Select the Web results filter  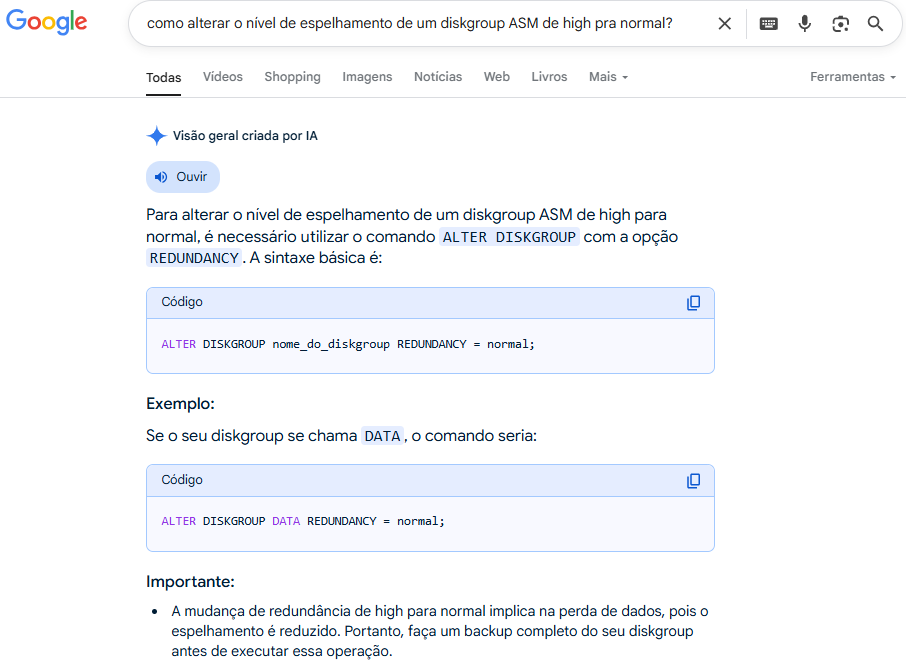[496, 77]
